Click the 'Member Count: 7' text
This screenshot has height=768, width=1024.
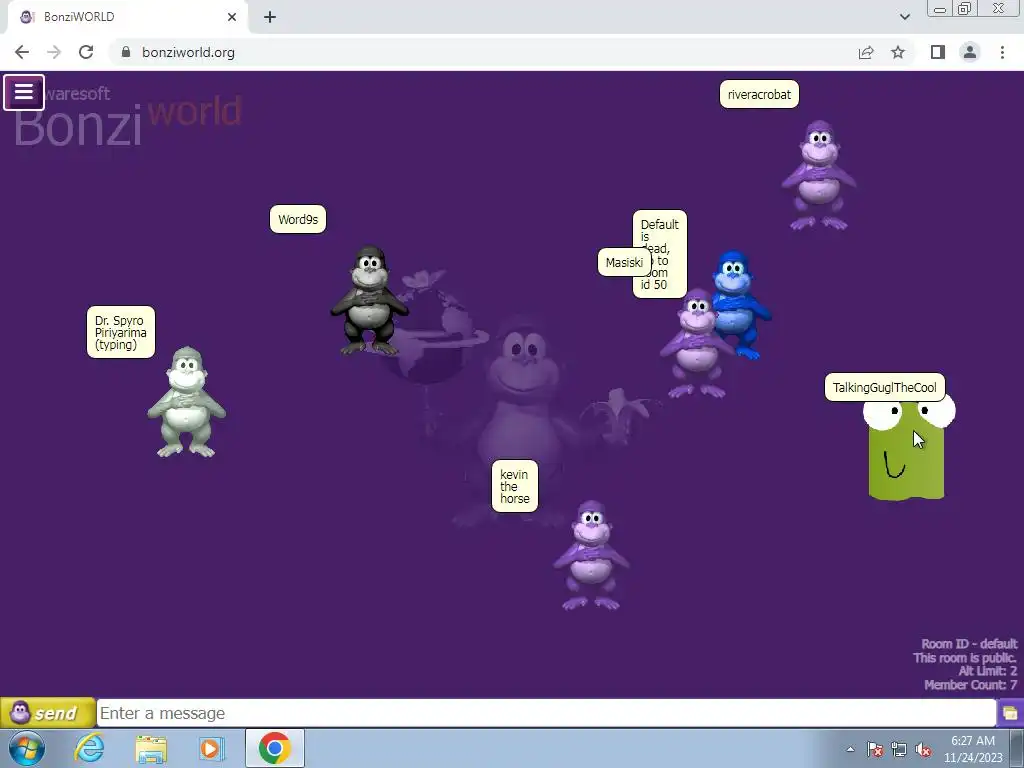[x=970, y=685]
